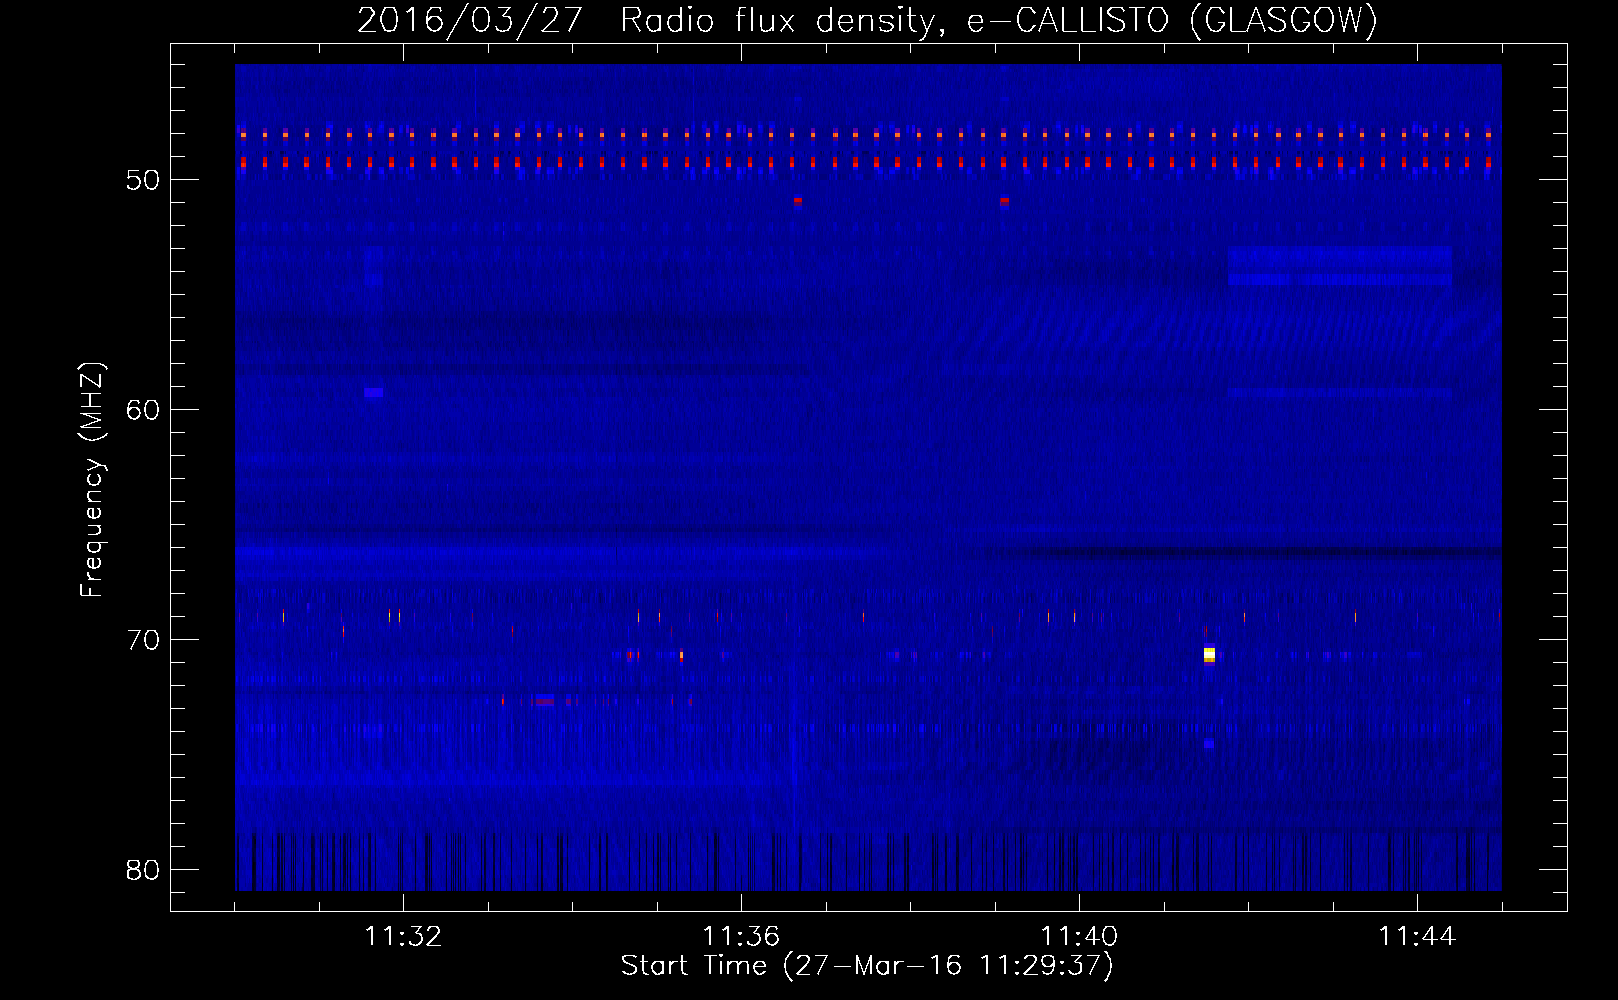Click the time tick label "11:44"

point(1417,937)
